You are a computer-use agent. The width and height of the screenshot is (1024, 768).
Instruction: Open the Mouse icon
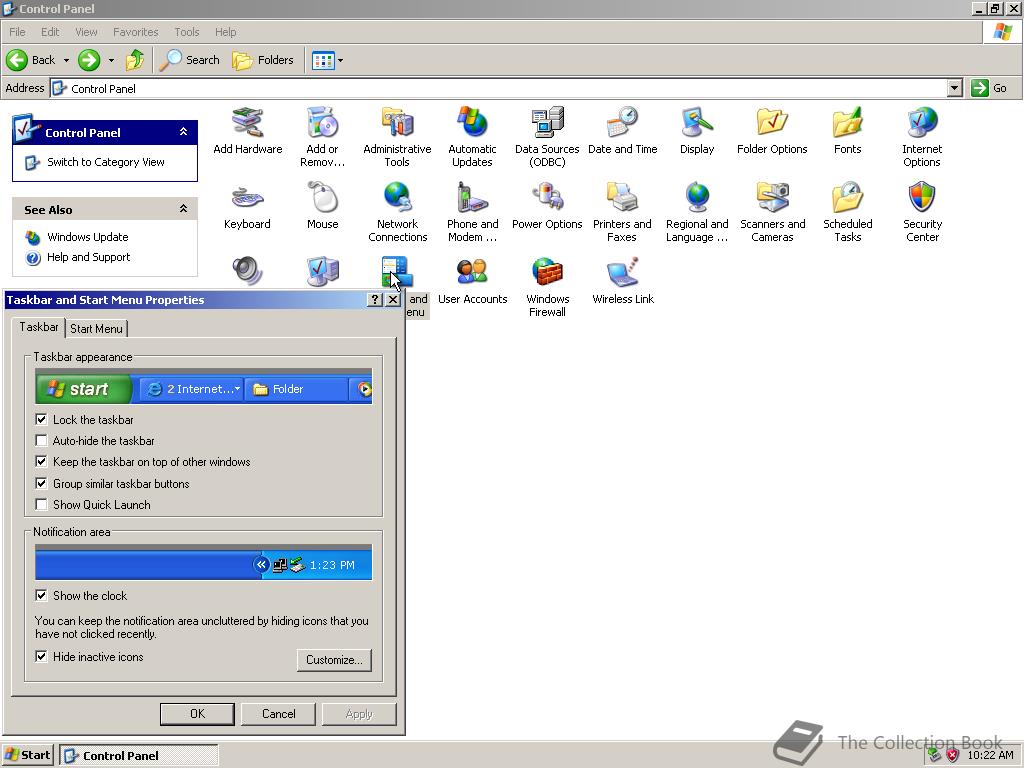[x=323, y=198]
